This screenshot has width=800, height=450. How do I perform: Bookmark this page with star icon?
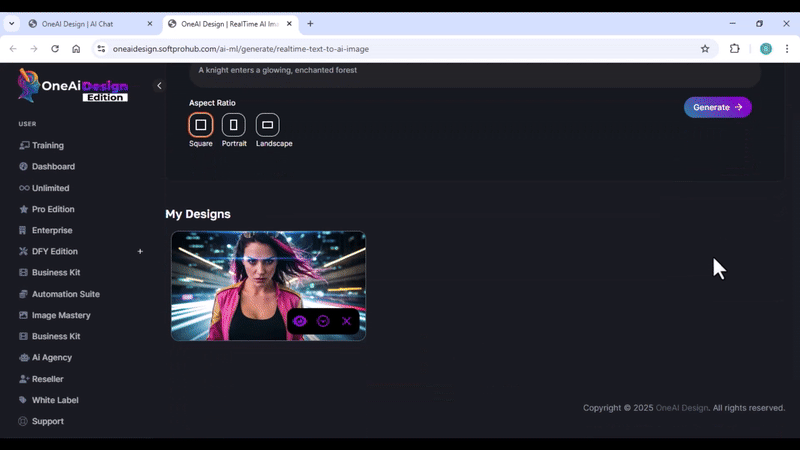[x=705, y=49]
